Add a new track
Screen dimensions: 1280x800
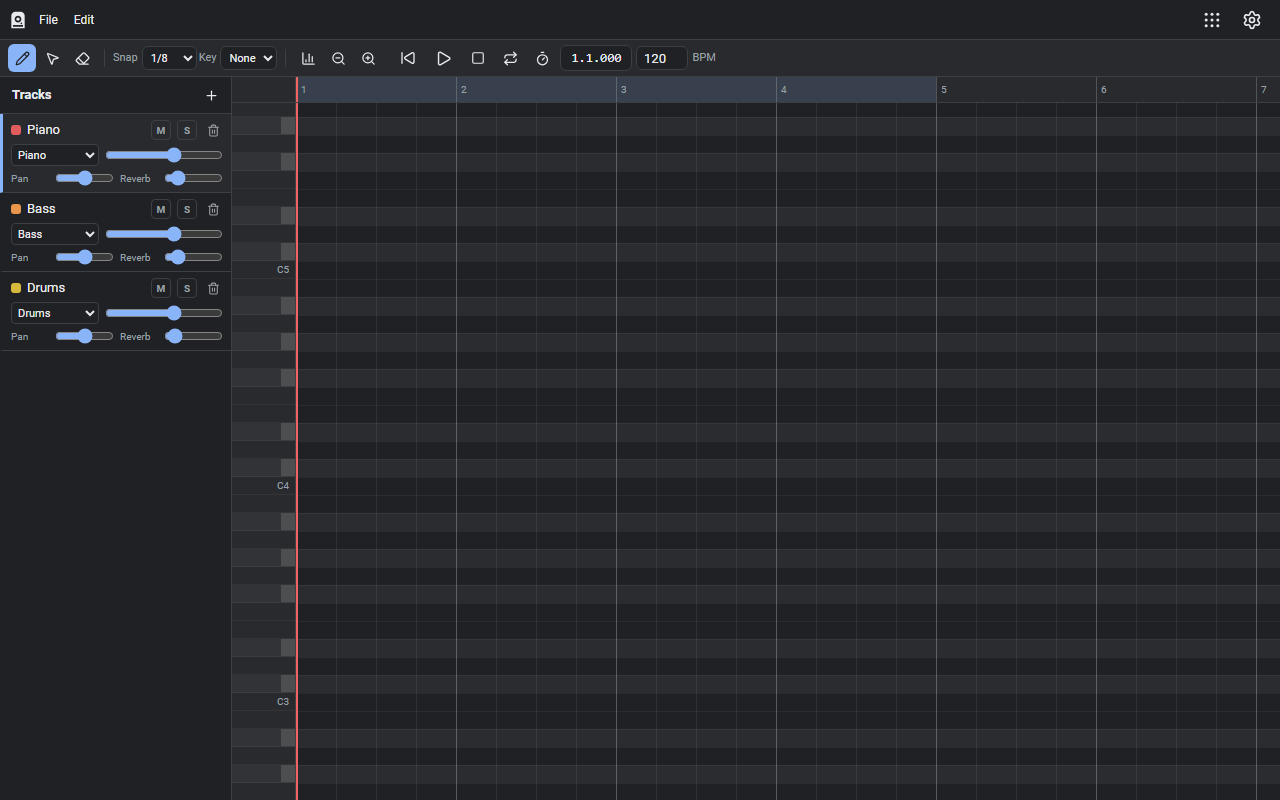pos(211,95)
